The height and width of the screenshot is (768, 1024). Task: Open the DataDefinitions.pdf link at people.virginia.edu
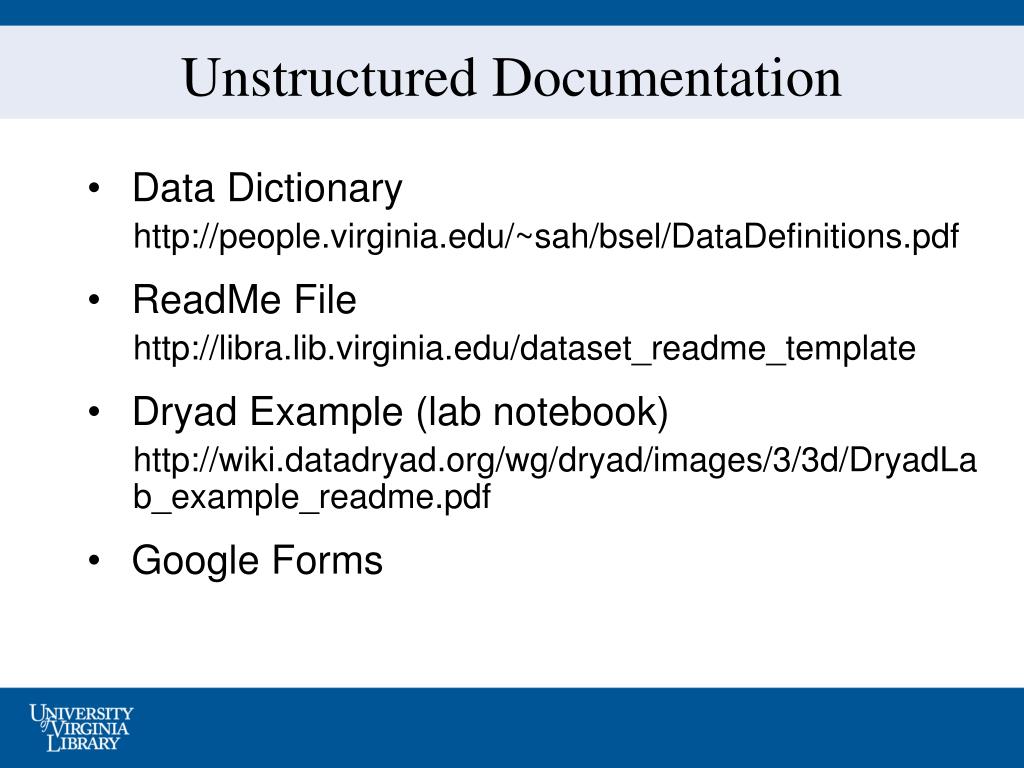(546, 236)
